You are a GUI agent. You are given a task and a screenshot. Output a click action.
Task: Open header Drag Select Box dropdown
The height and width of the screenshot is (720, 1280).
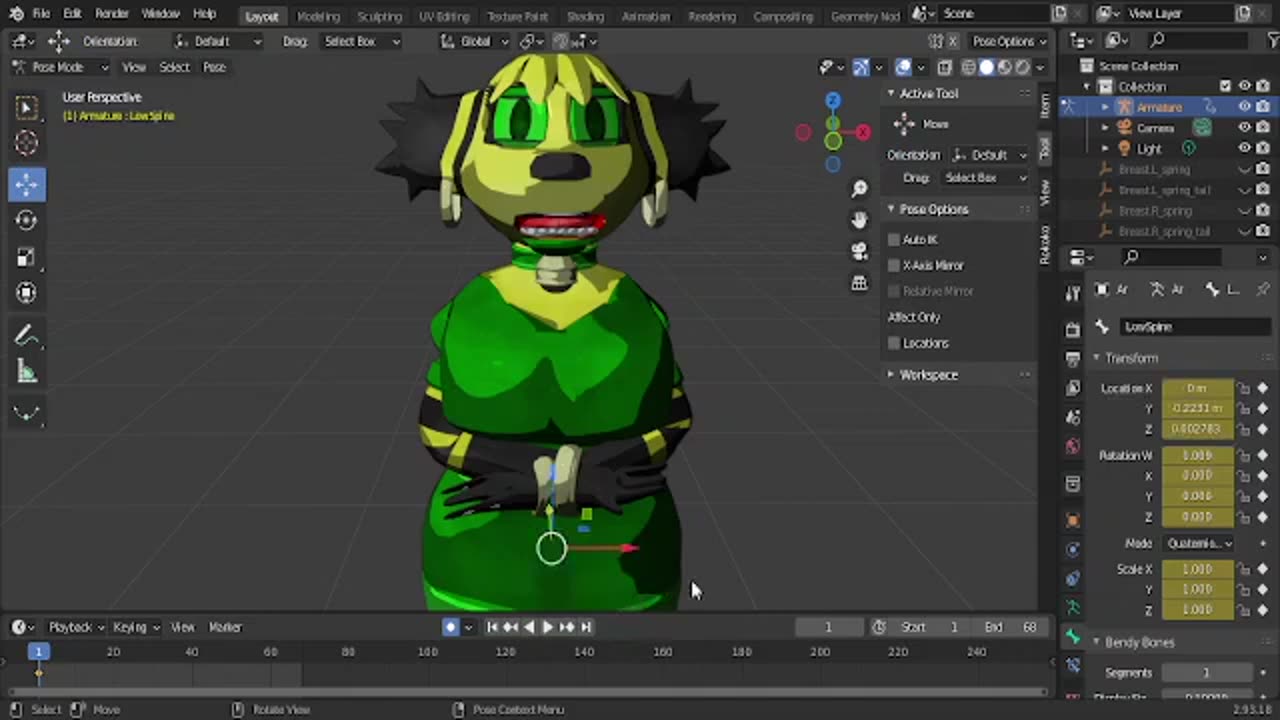pos(362,41)
